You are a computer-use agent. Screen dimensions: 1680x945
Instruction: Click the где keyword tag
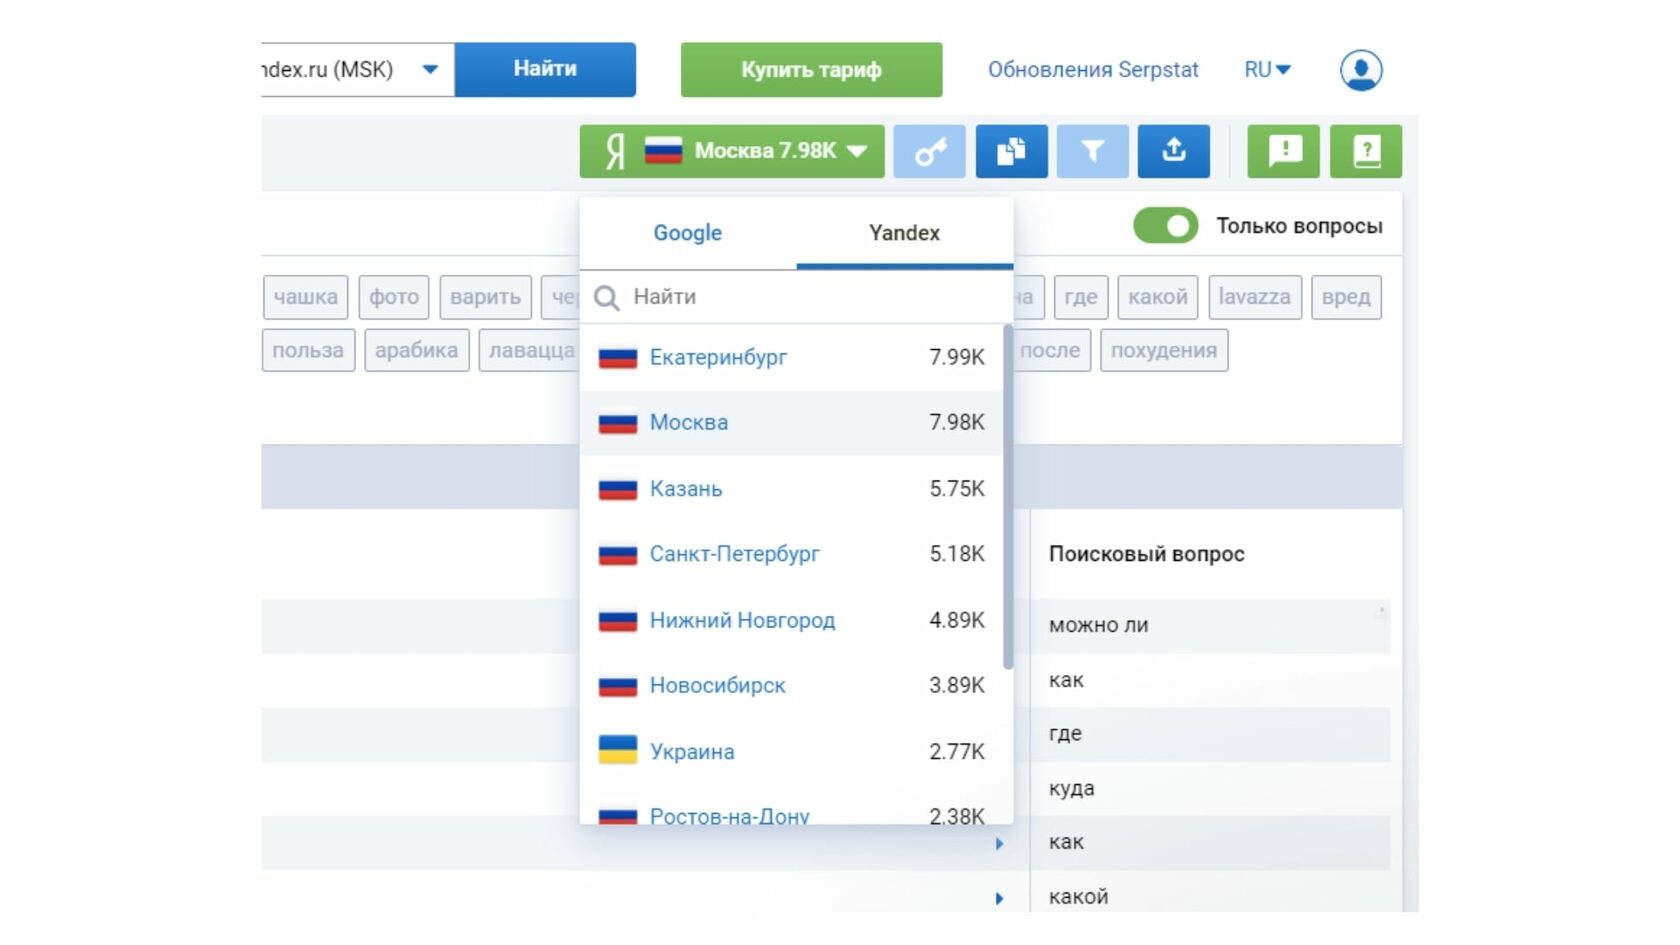tap(1081, 297)
